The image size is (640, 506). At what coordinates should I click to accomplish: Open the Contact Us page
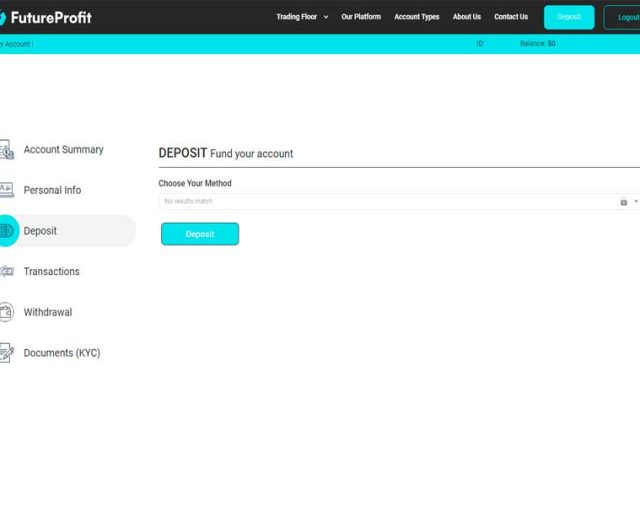pyautogui.click(x=511, y=17)
